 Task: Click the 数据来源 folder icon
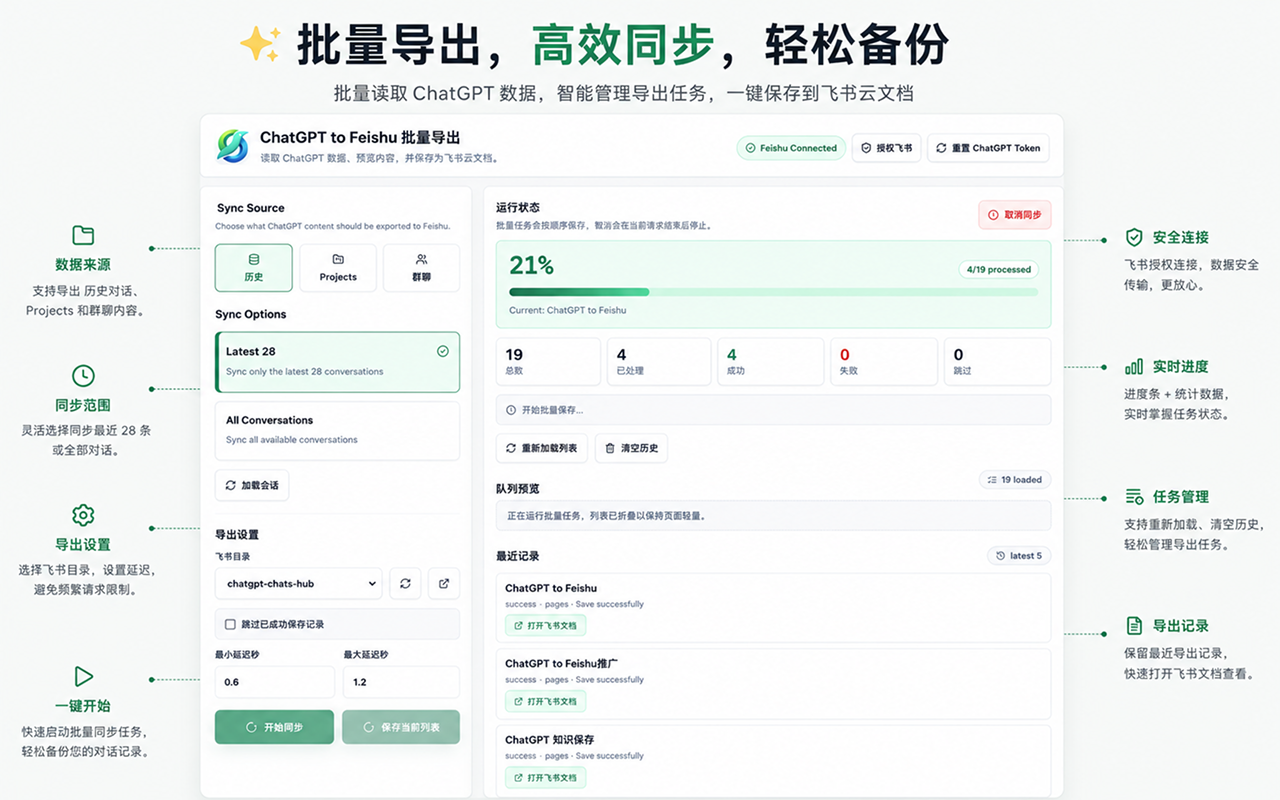(x=83, y=236)
